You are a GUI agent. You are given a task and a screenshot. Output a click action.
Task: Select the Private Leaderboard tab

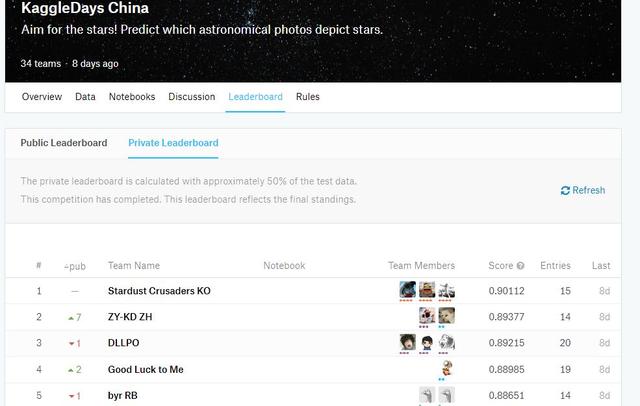[173, 143]
